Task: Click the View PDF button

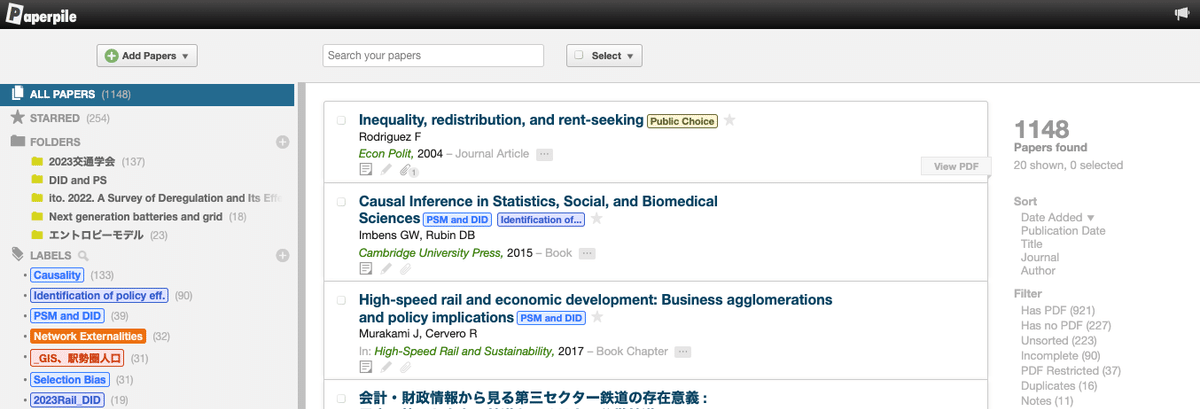Action: [x=954, y=167]
